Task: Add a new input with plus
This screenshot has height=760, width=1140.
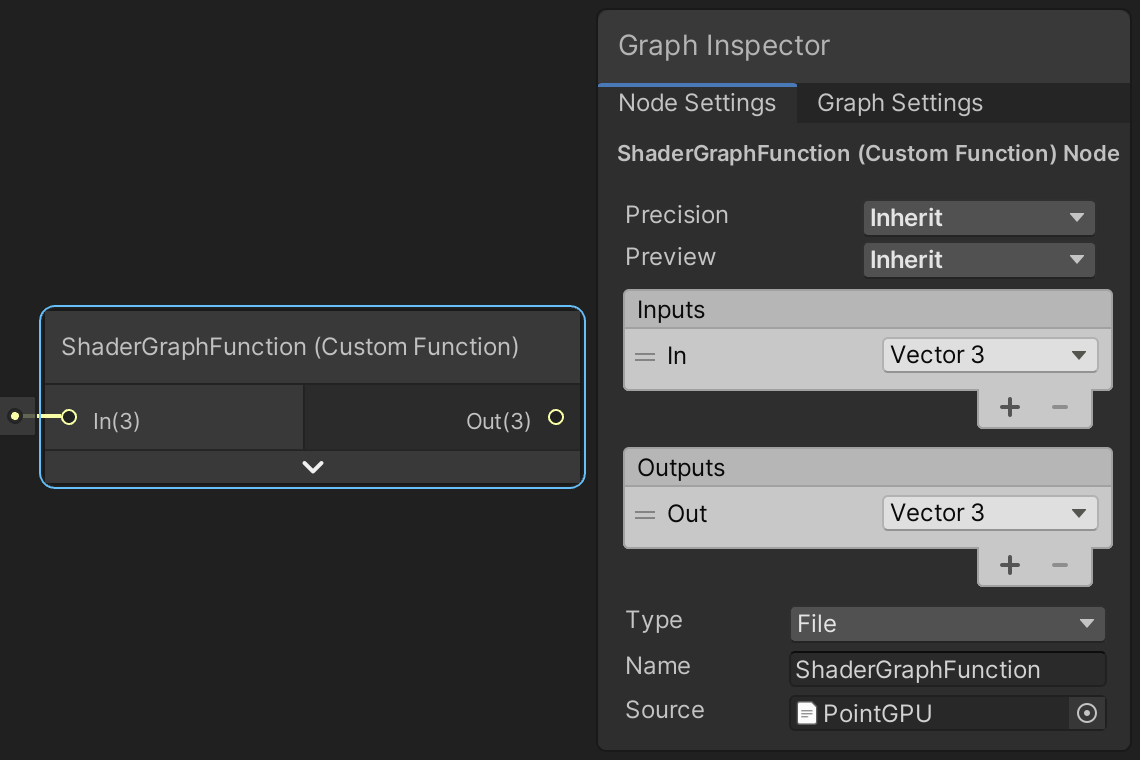Action: coord(1010,407)
